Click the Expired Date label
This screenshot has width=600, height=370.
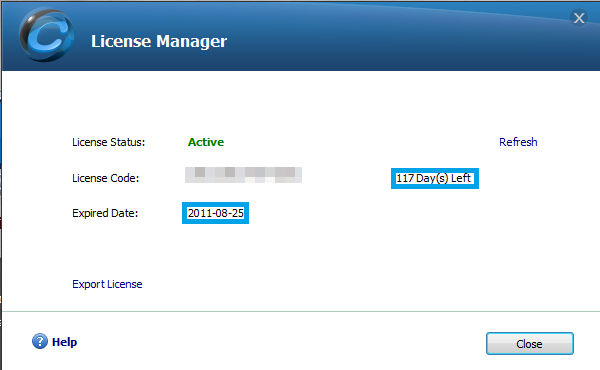(x=105, y=213)
